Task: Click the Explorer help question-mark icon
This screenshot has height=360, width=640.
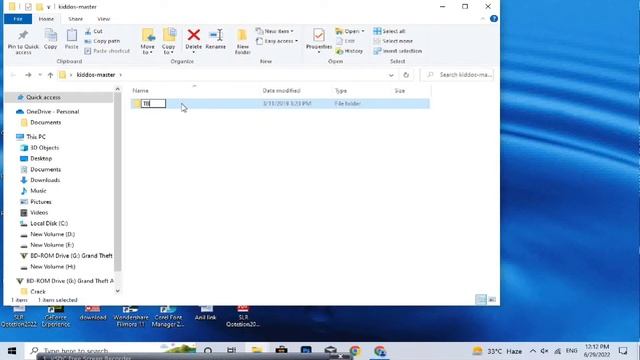Action: pos(494,19)
